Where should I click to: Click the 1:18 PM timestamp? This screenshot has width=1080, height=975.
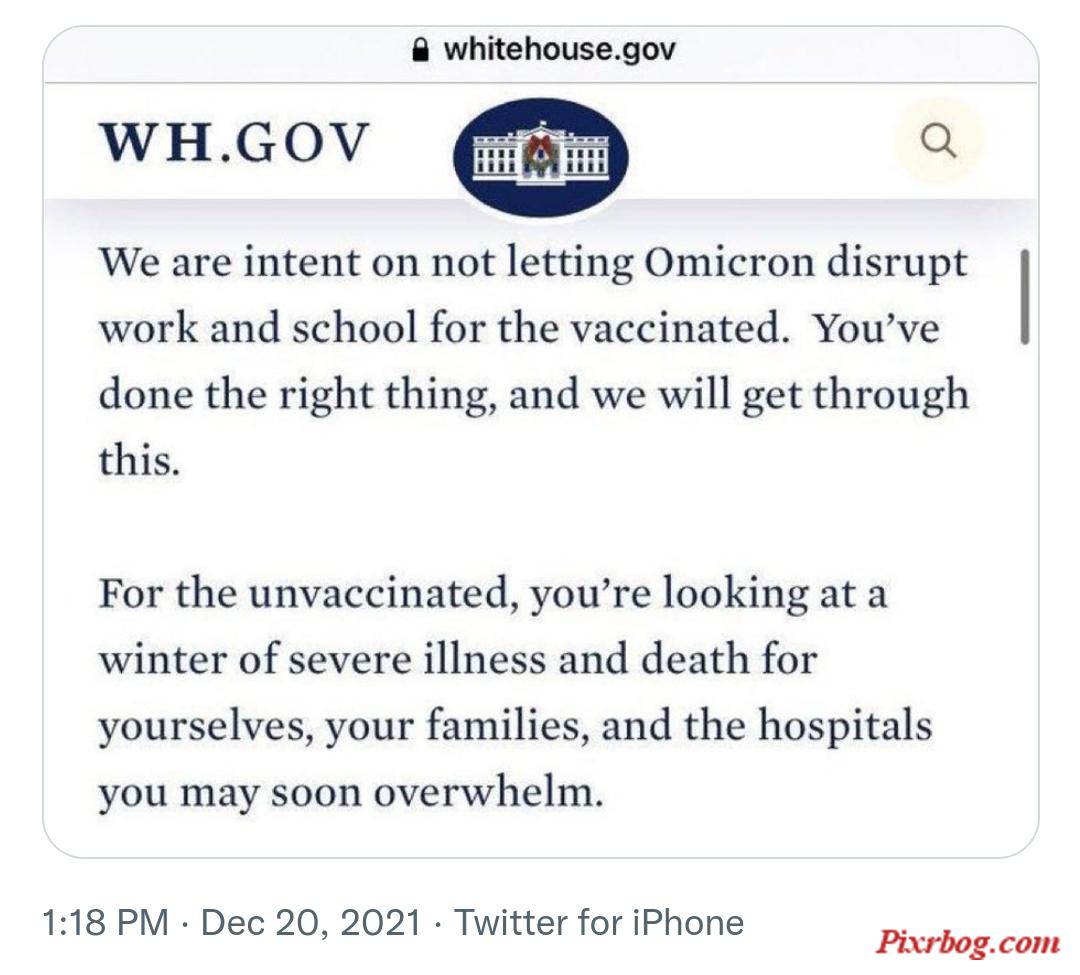(x=105, y=923)
